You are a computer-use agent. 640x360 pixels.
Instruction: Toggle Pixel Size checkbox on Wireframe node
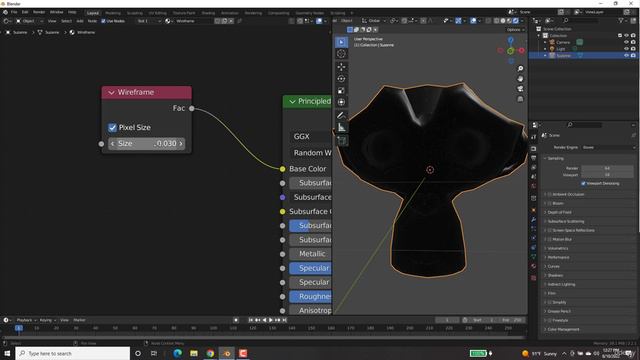pos(113,127)
